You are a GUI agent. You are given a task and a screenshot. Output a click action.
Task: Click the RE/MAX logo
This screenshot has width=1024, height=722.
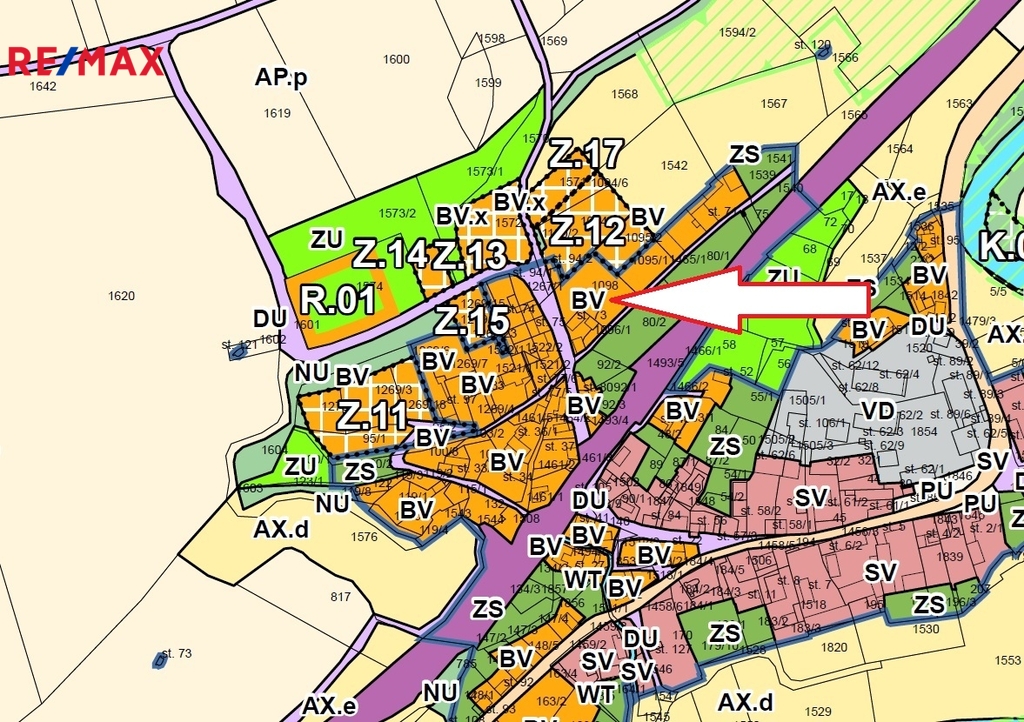coord(84,61)
